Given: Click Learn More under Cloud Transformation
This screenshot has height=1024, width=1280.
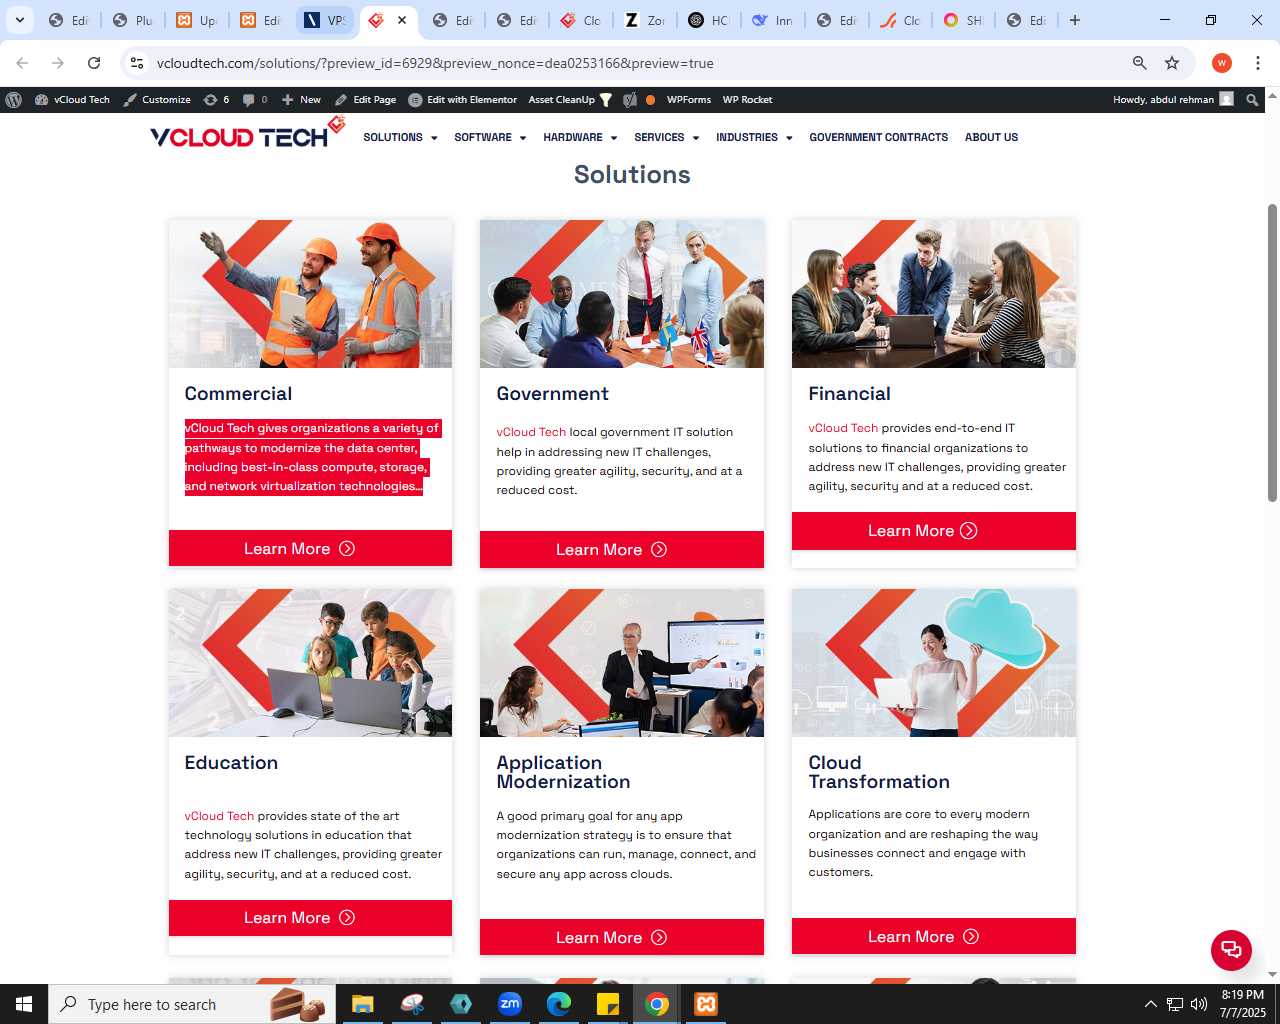Looking at the screenshot, I should (x=934, y=936).
